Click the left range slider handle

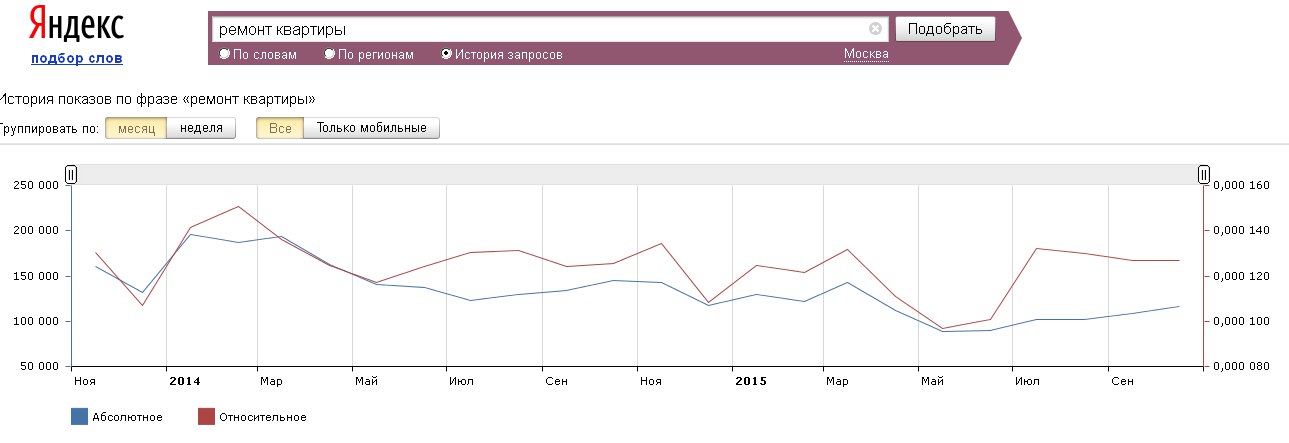[71, 175]
